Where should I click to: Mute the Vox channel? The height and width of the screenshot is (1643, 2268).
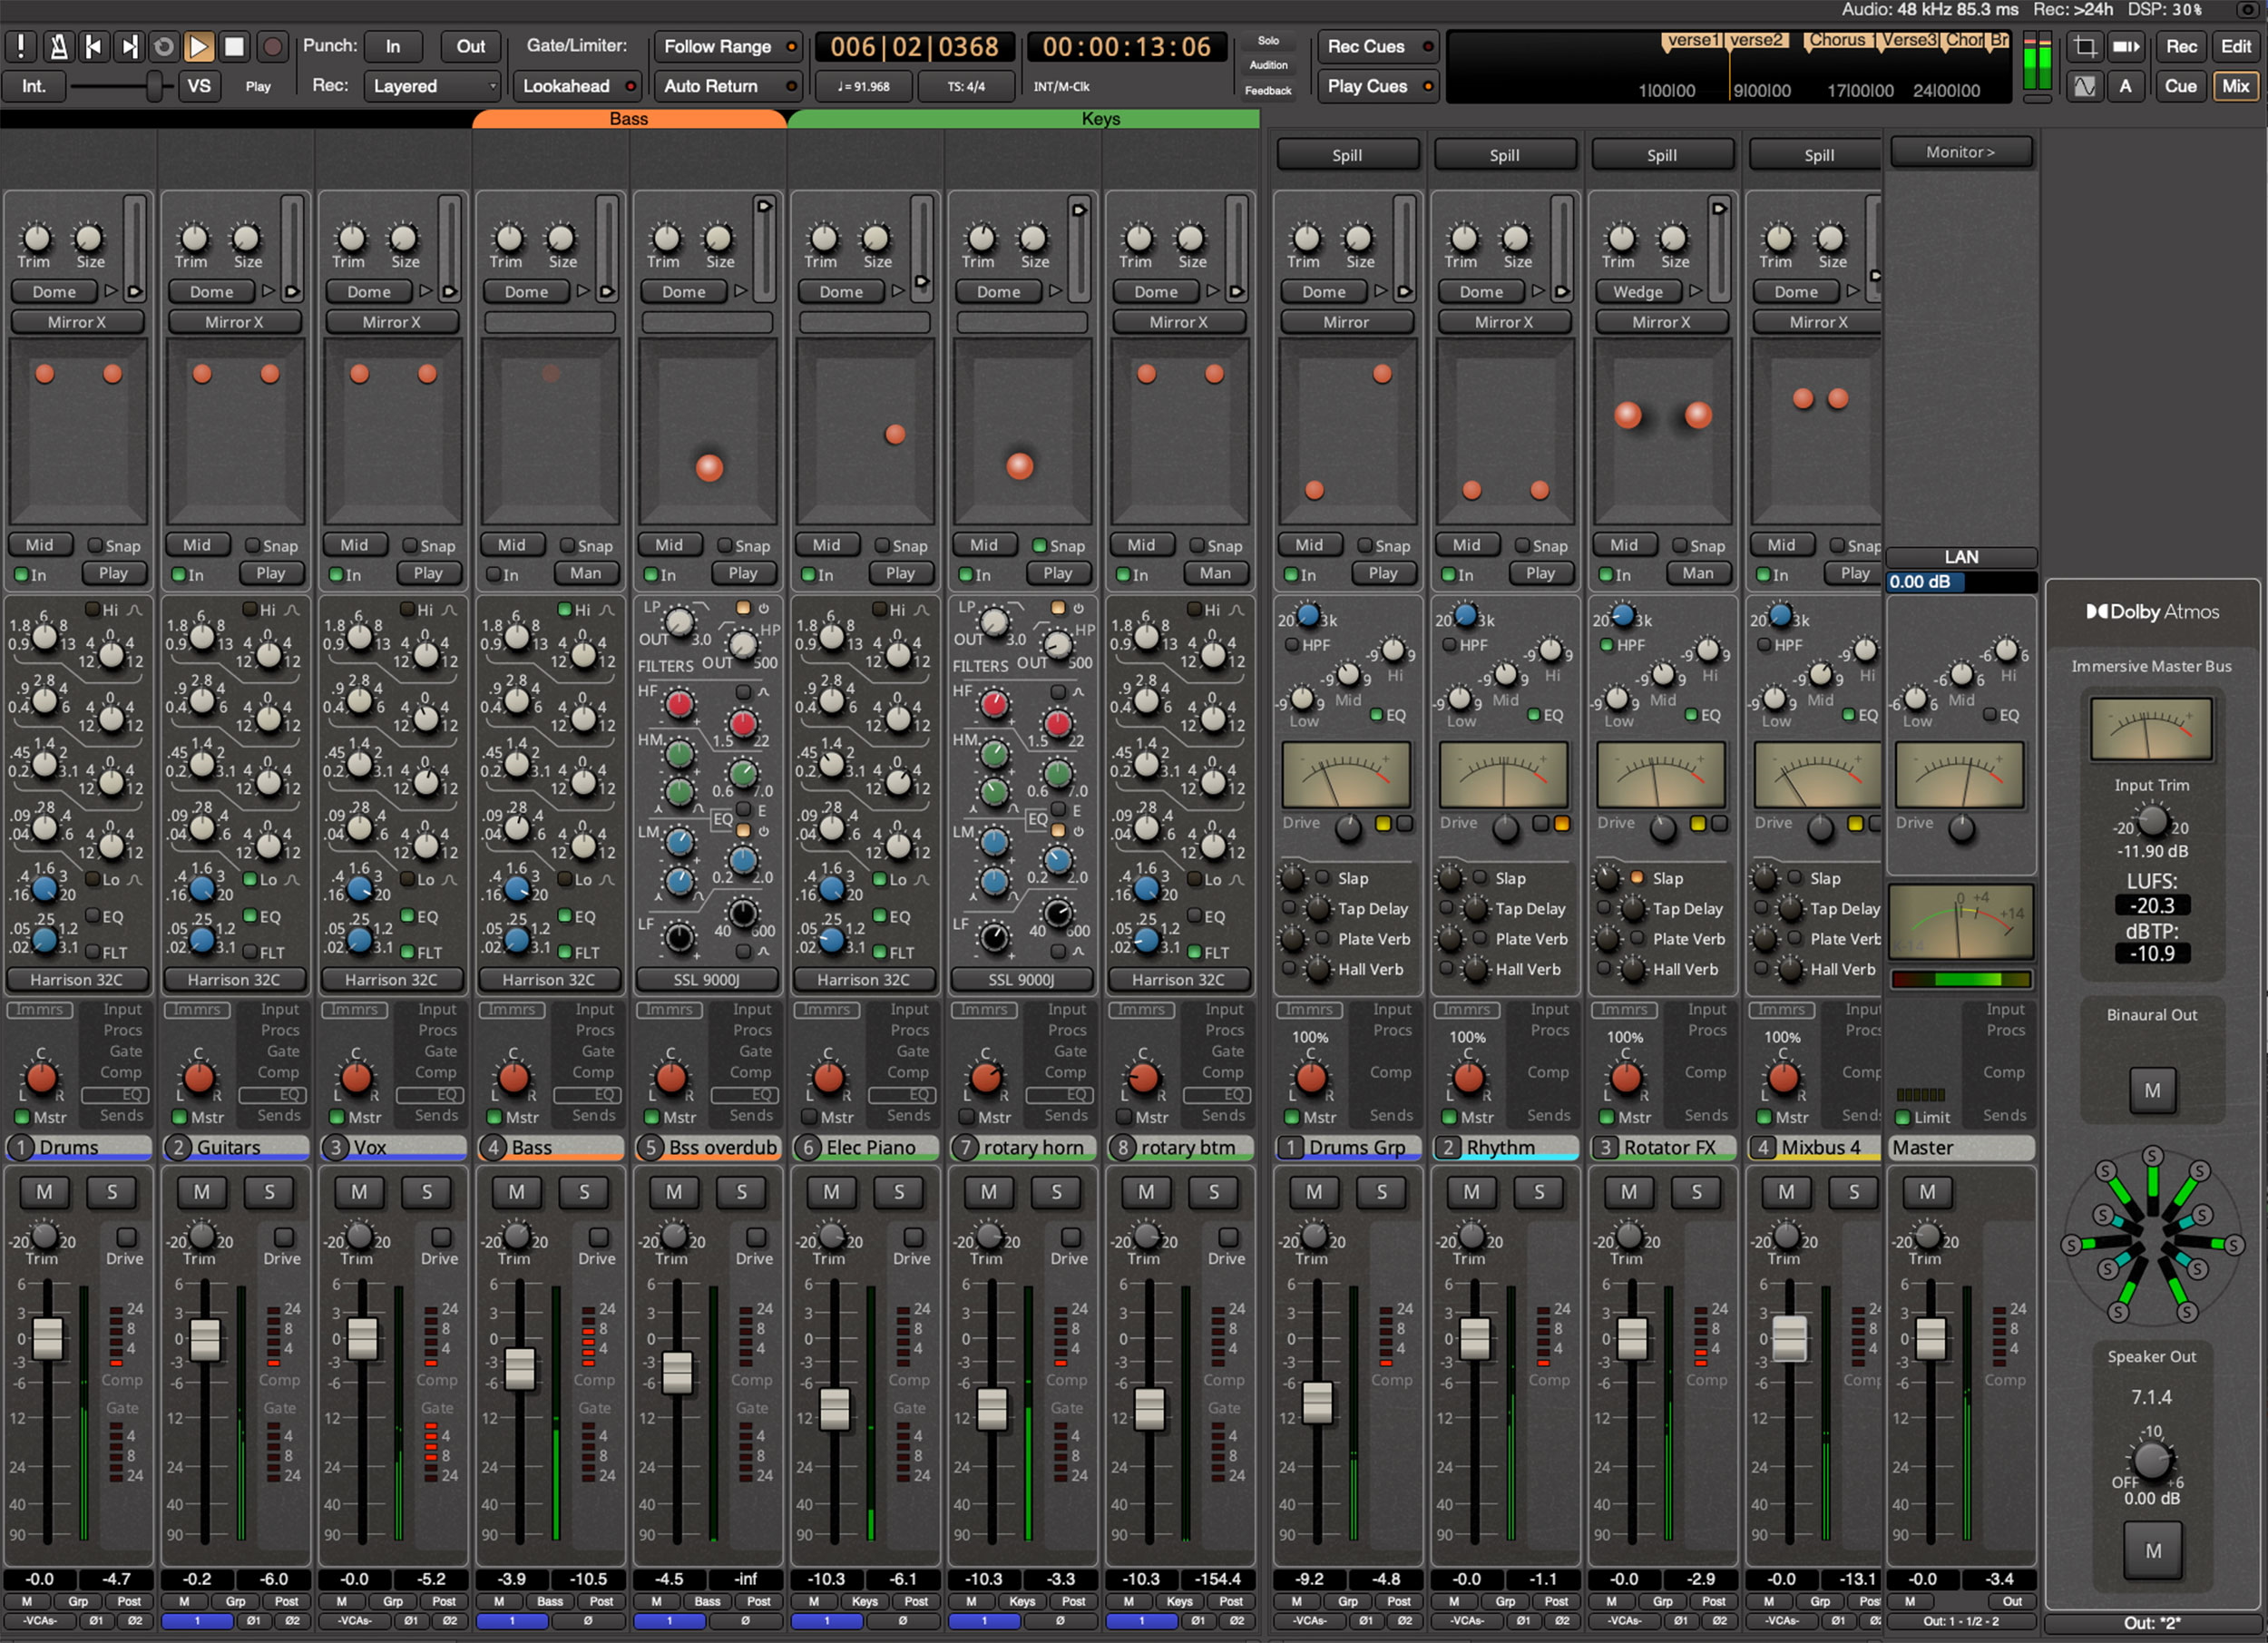(359, 1192)
